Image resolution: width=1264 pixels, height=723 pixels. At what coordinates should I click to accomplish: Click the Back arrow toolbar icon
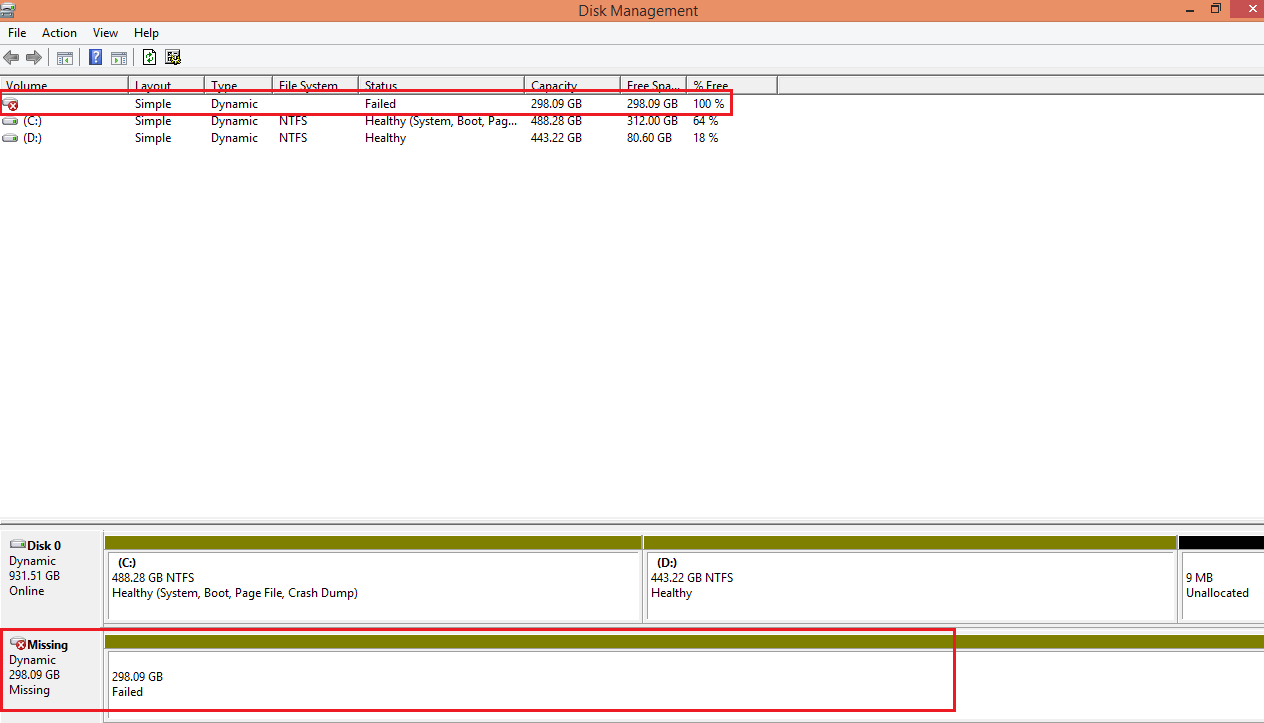[11, 57]
